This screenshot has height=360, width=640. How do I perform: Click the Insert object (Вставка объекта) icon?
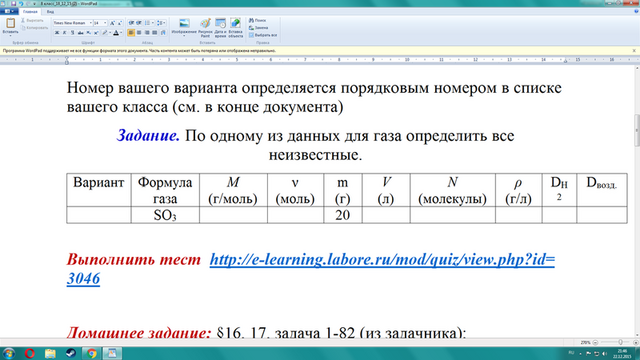[236, 28]
